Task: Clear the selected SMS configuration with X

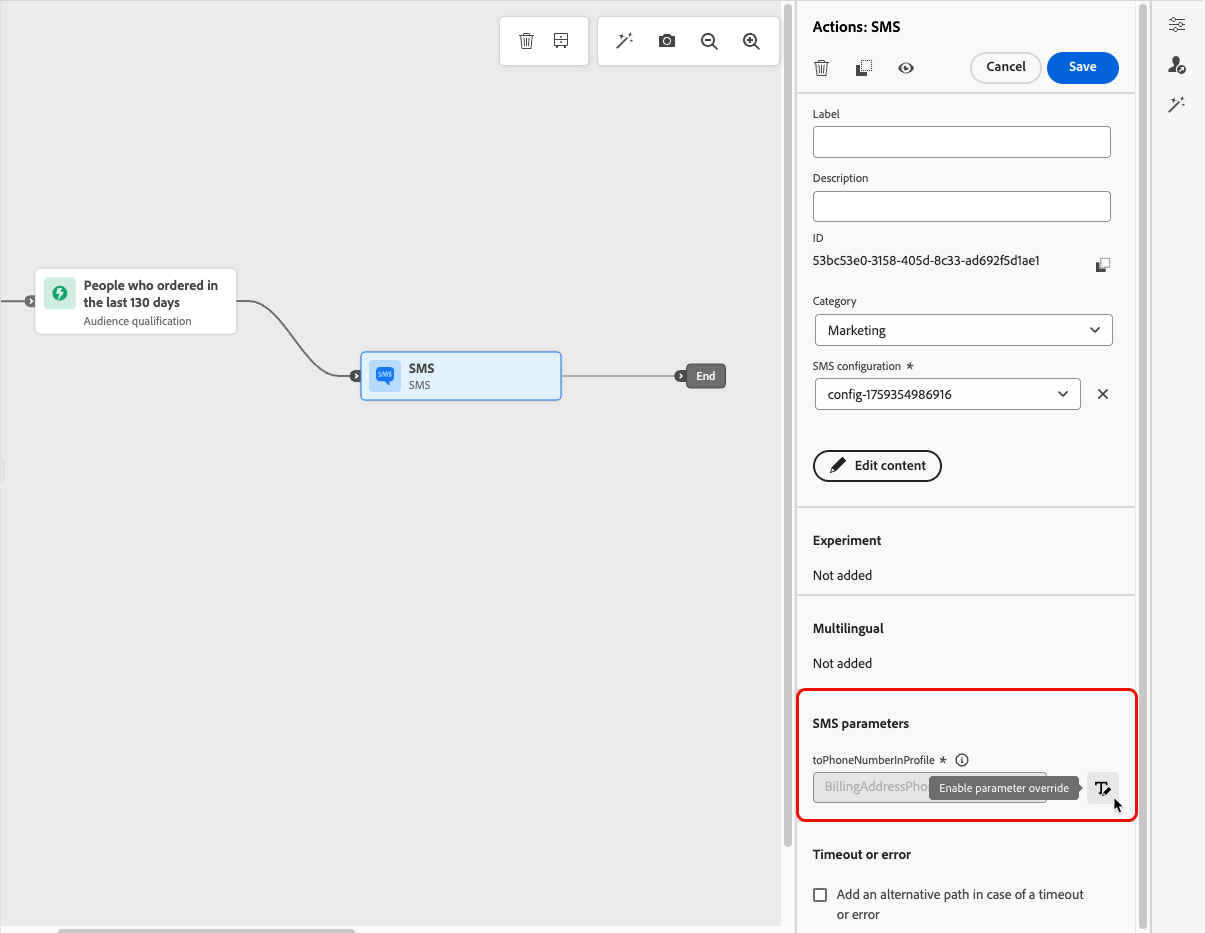Action: coord(1103,394)
